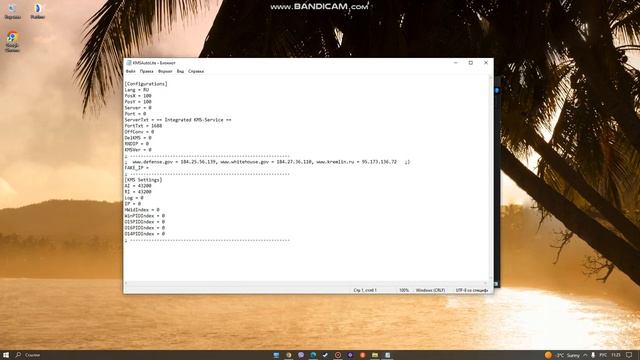Viewport: 640px width, 360px height.
Task: Click the 'Log = 0' line
Action: pyautogui.click(x=134, y=198)
